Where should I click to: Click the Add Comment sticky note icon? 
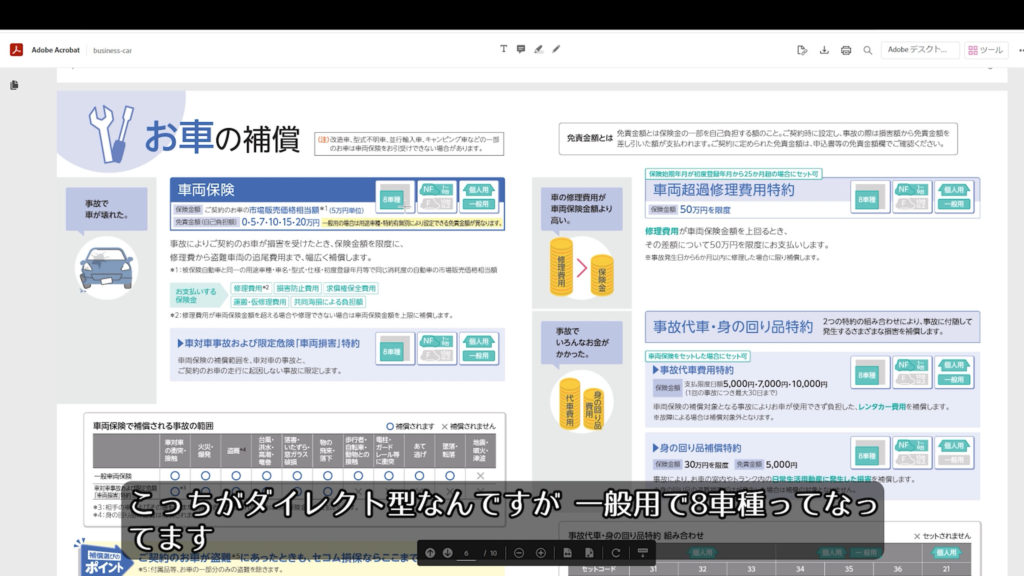tap(521, 49)
